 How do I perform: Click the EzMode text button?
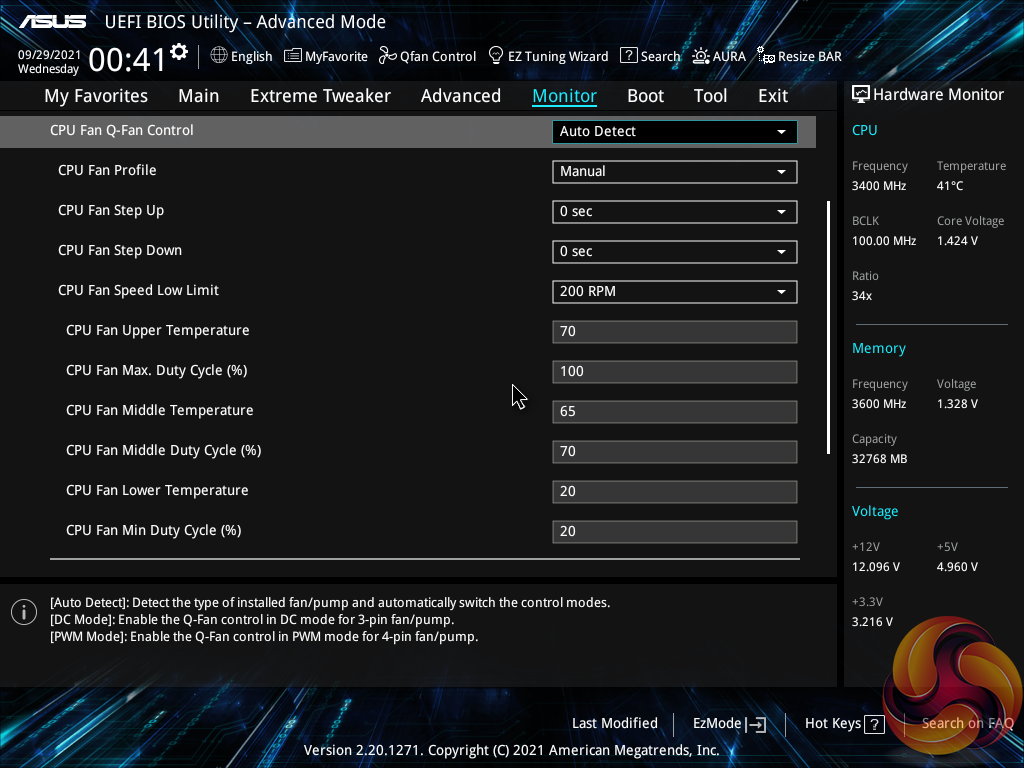716,724
